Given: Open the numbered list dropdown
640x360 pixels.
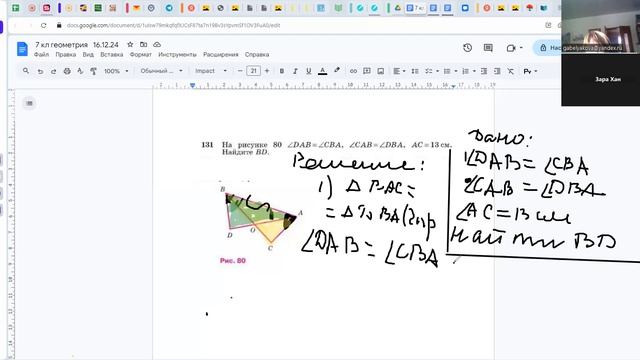Looking at the screenshot, I should [469, 71].
